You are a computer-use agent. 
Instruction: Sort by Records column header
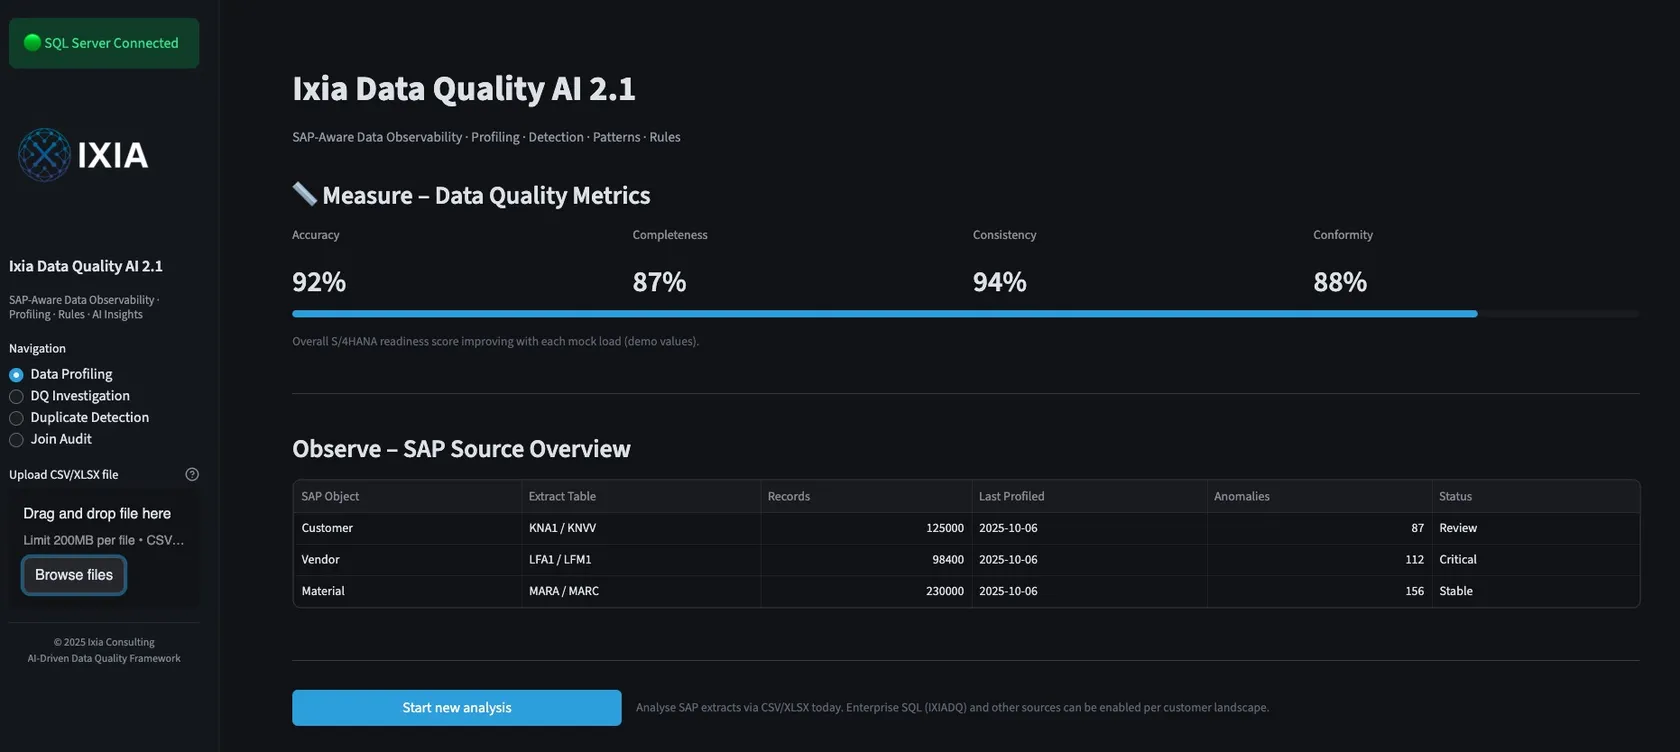coord(866,496)
